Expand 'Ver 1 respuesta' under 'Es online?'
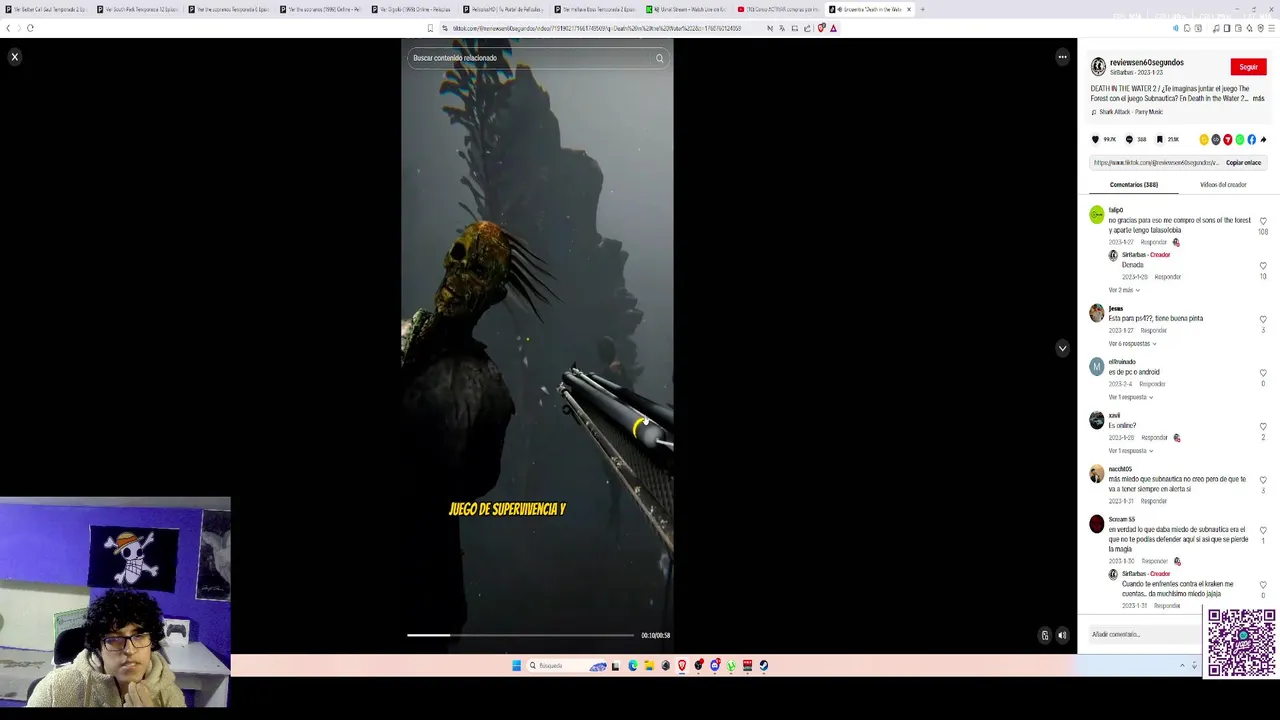The width and height of the screenshot is (1280, 720). [x=1130, y=451]
